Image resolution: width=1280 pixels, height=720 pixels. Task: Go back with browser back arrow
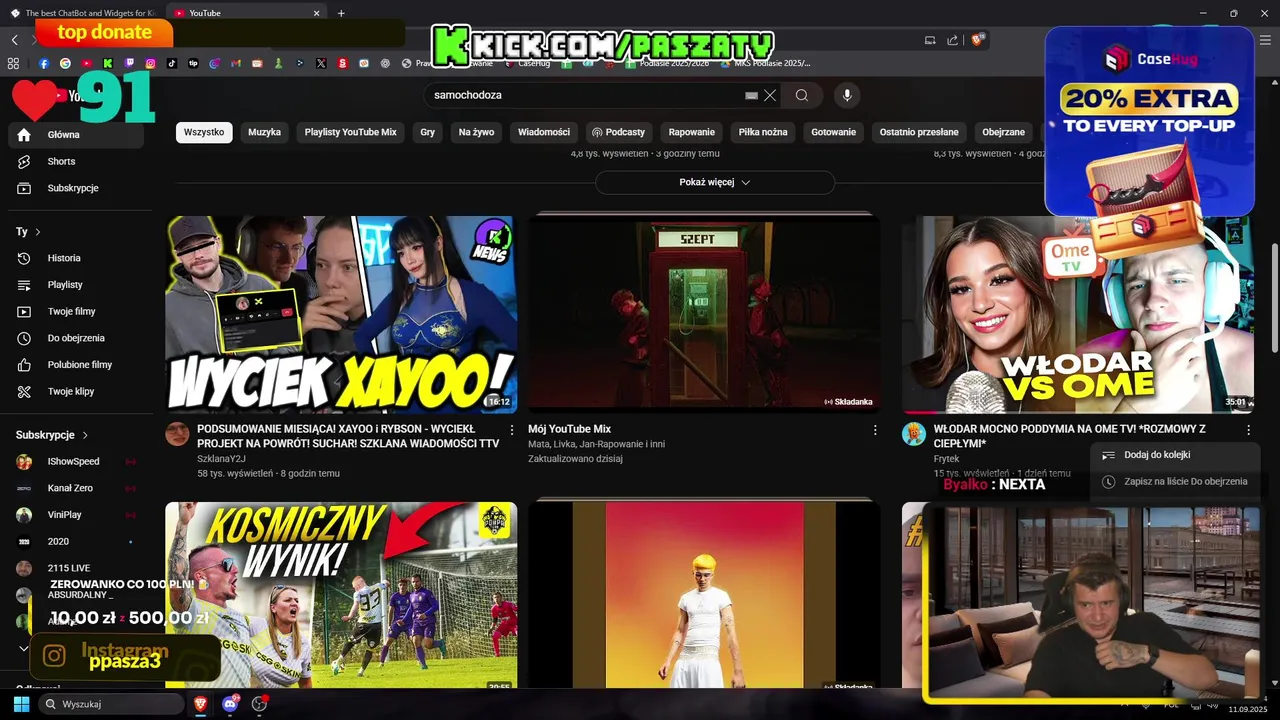click(14, 40)
